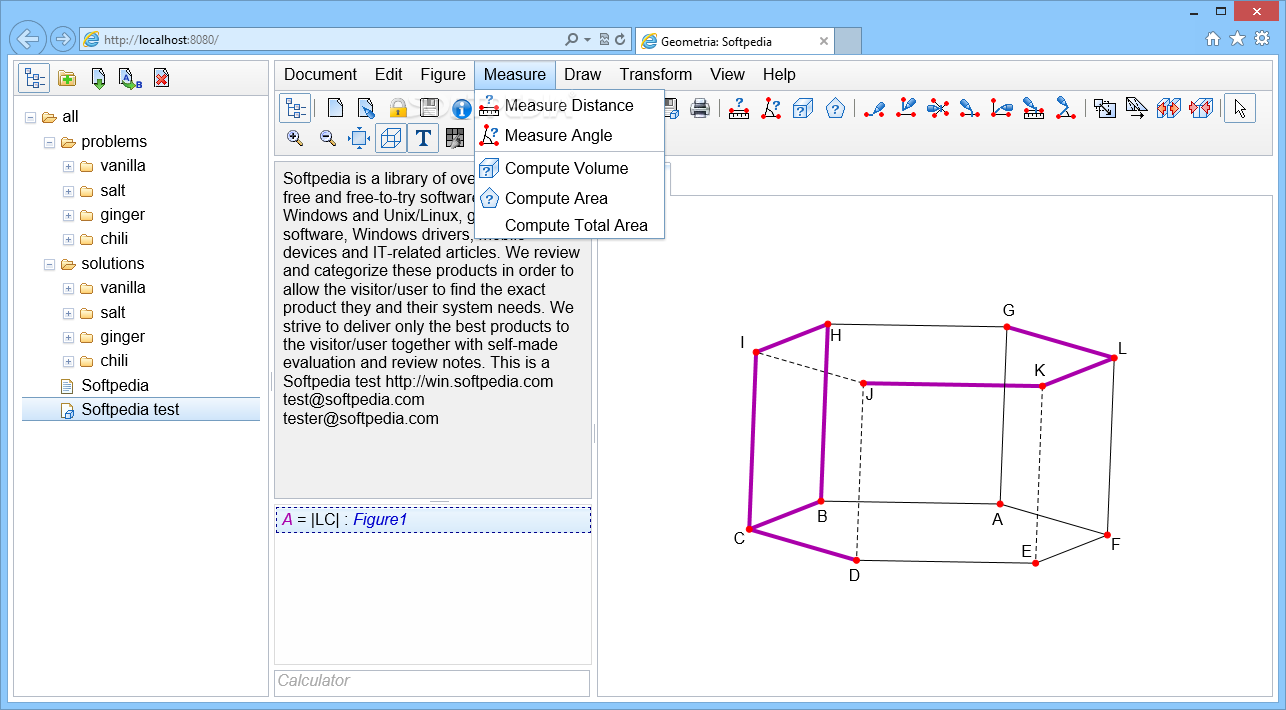Click the padlock icon in the toolbar
The height and width of the screenshot is (710, 1286).
(x=398, y=108)
